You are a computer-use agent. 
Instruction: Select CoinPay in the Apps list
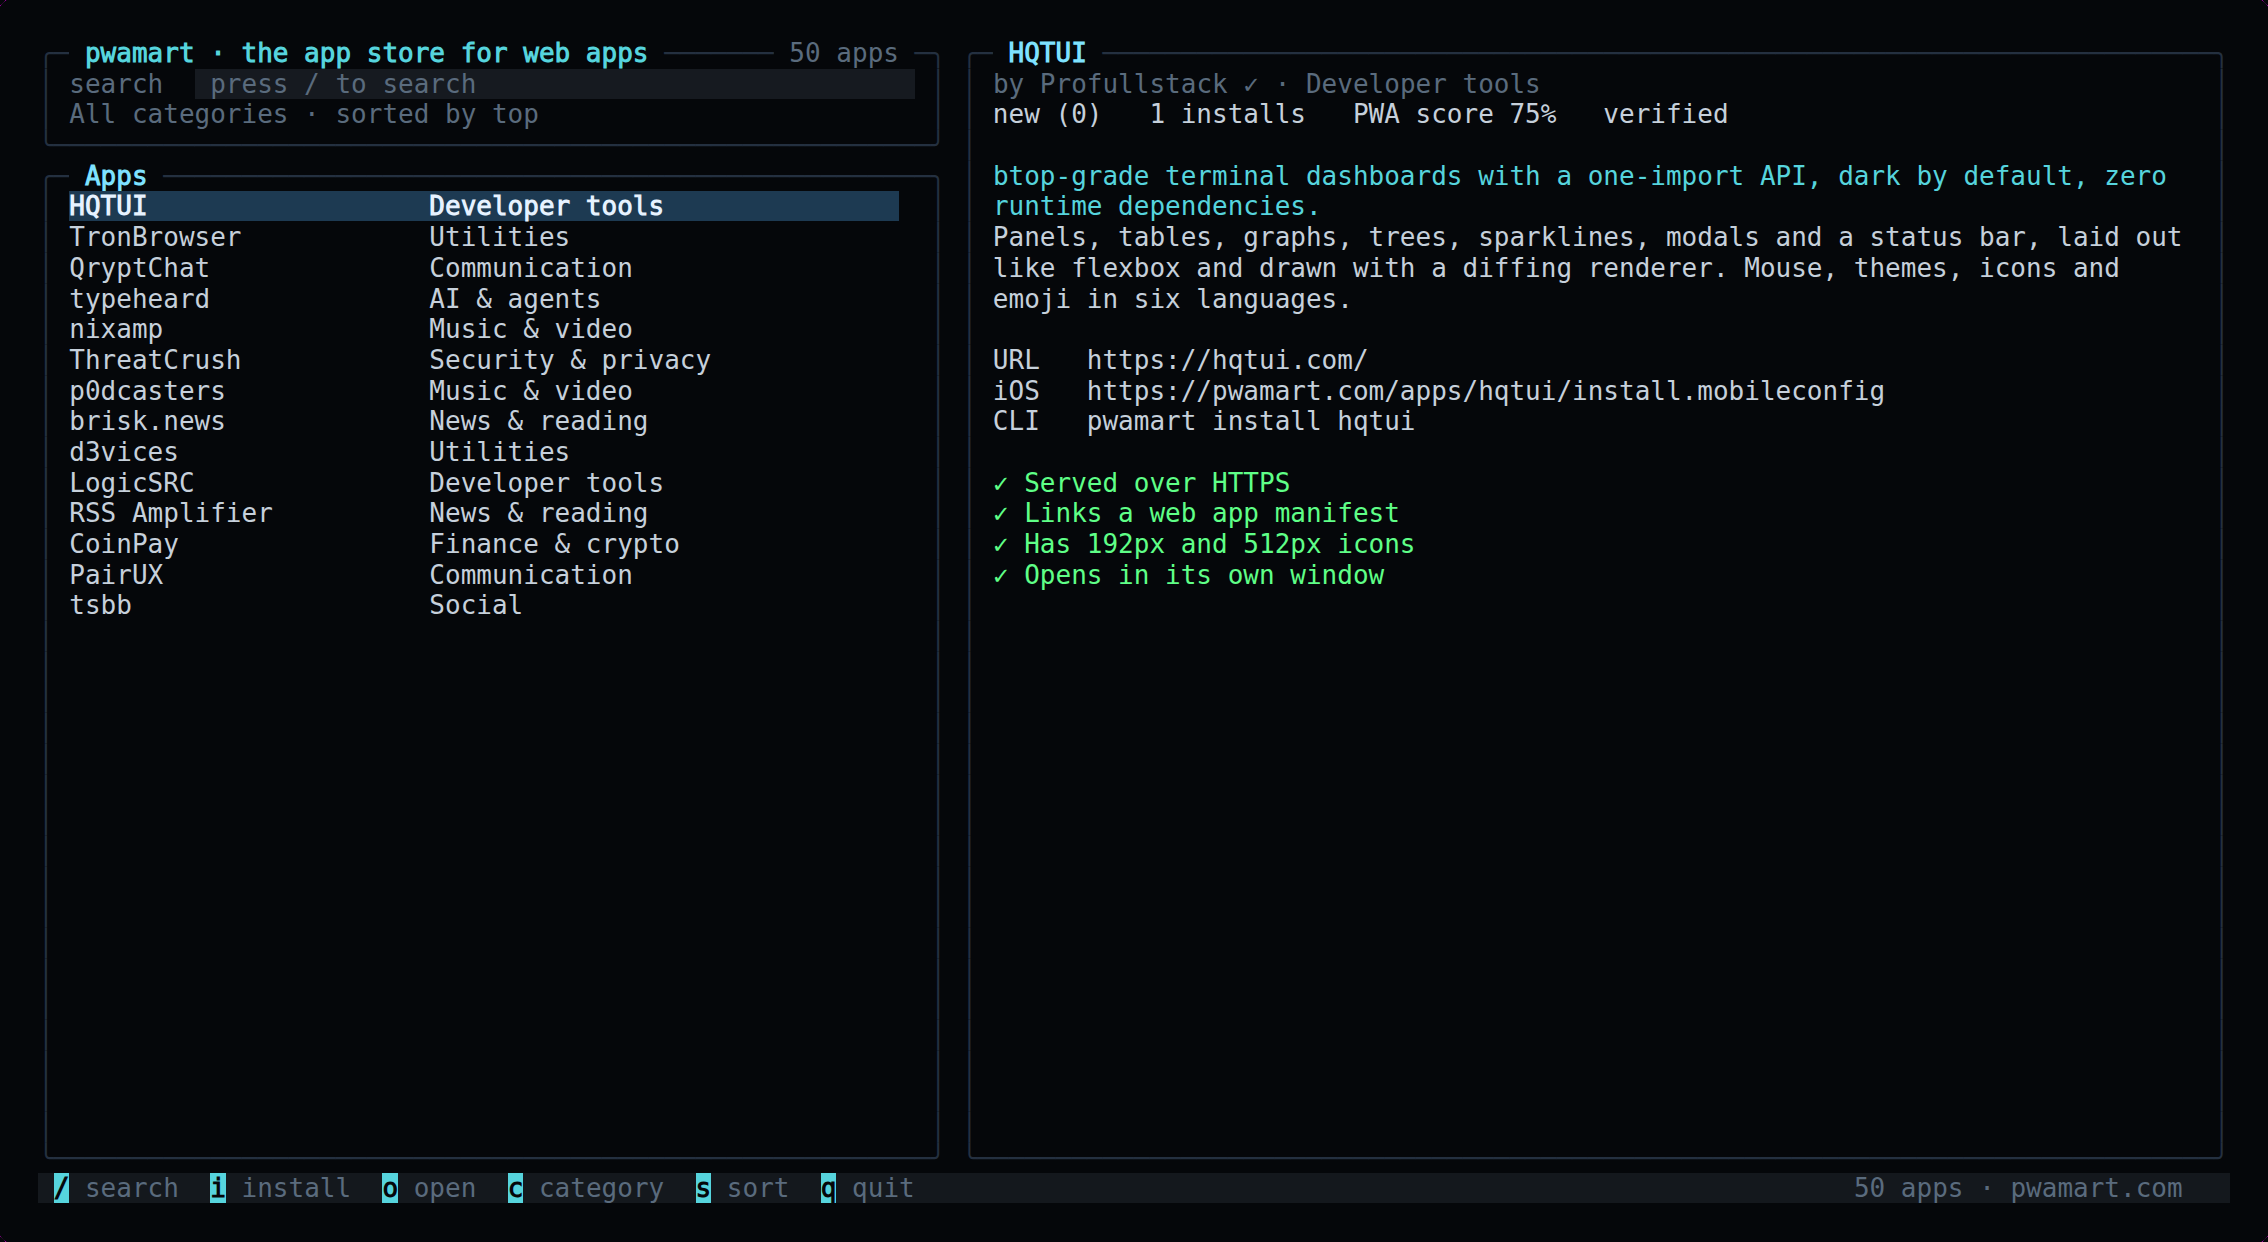click(x=484, y=544)
